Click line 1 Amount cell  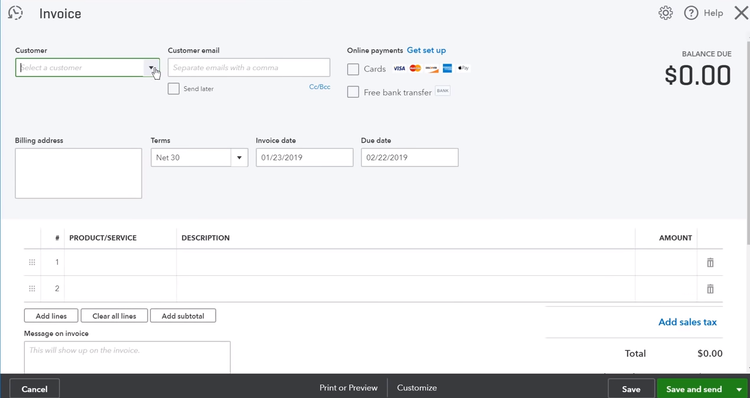(666, 262)
